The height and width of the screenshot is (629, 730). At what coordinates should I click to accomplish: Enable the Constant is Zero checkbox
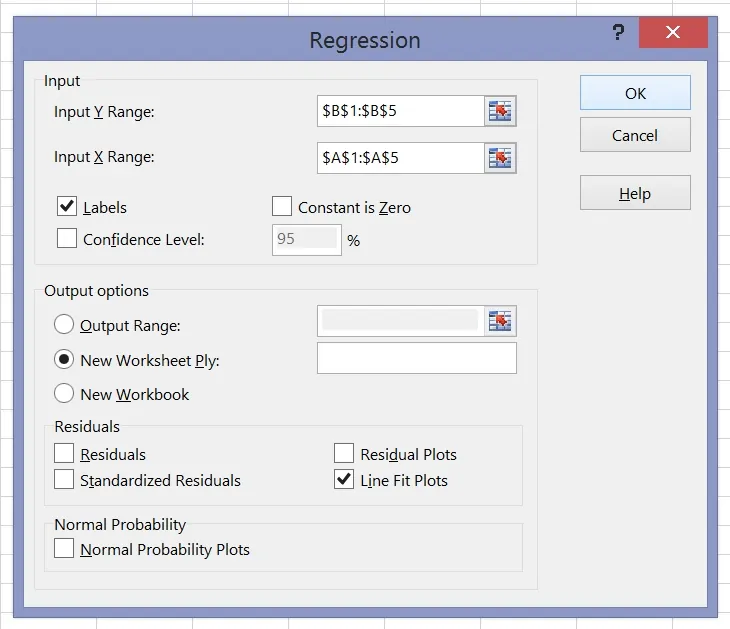pos(282,207)
